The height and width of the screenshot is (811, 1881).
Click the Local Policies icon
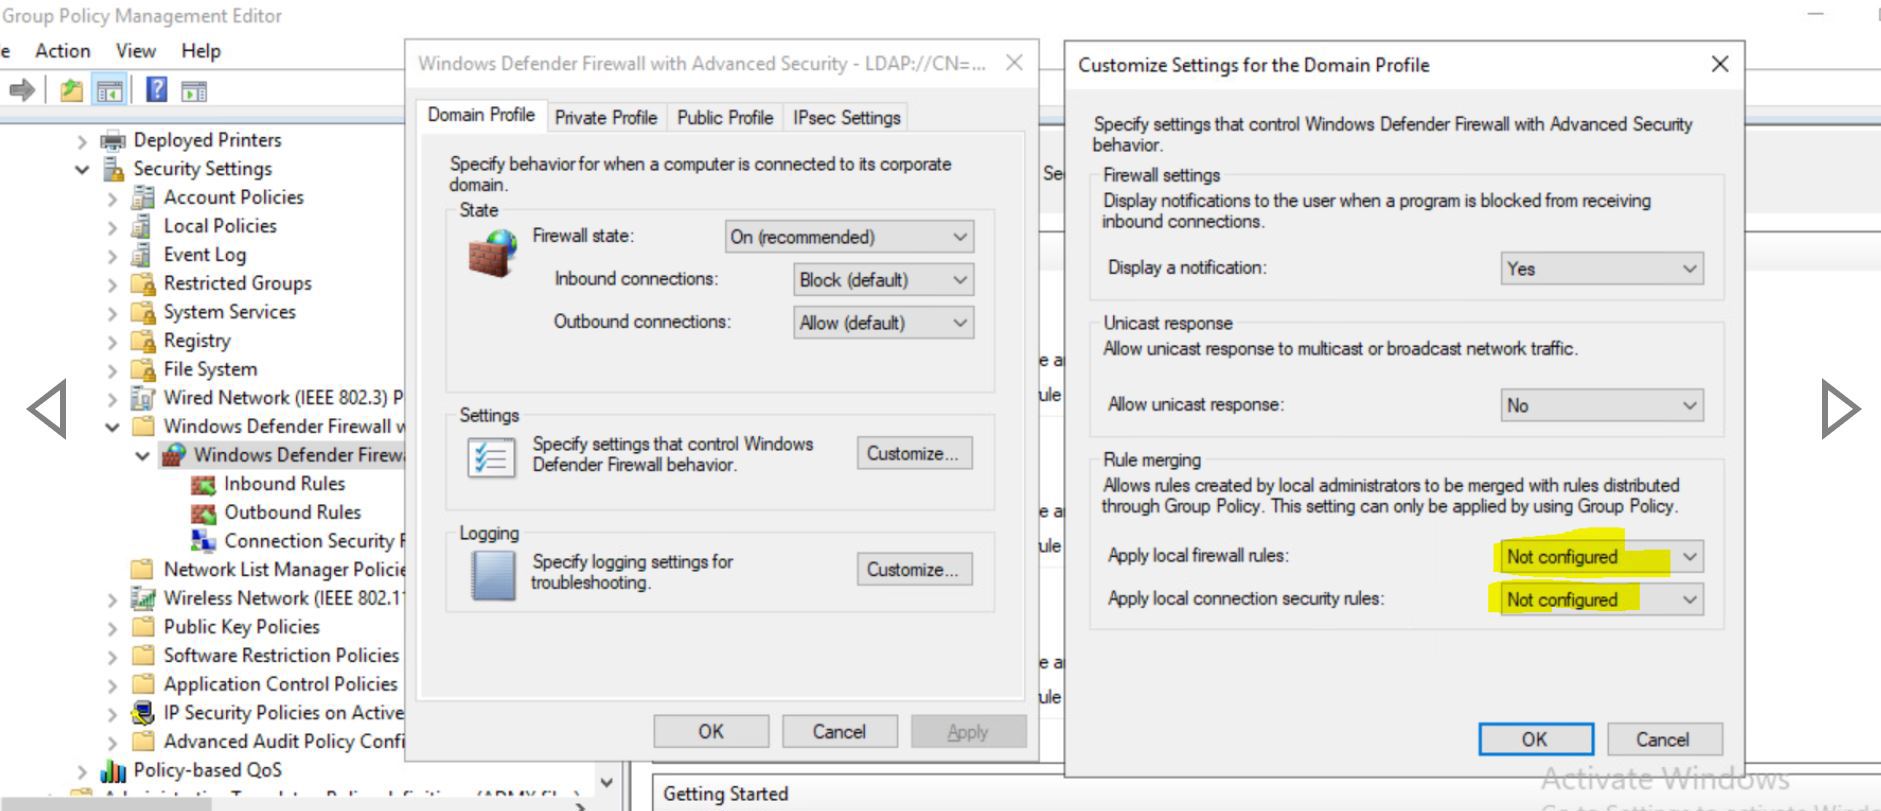143,226
